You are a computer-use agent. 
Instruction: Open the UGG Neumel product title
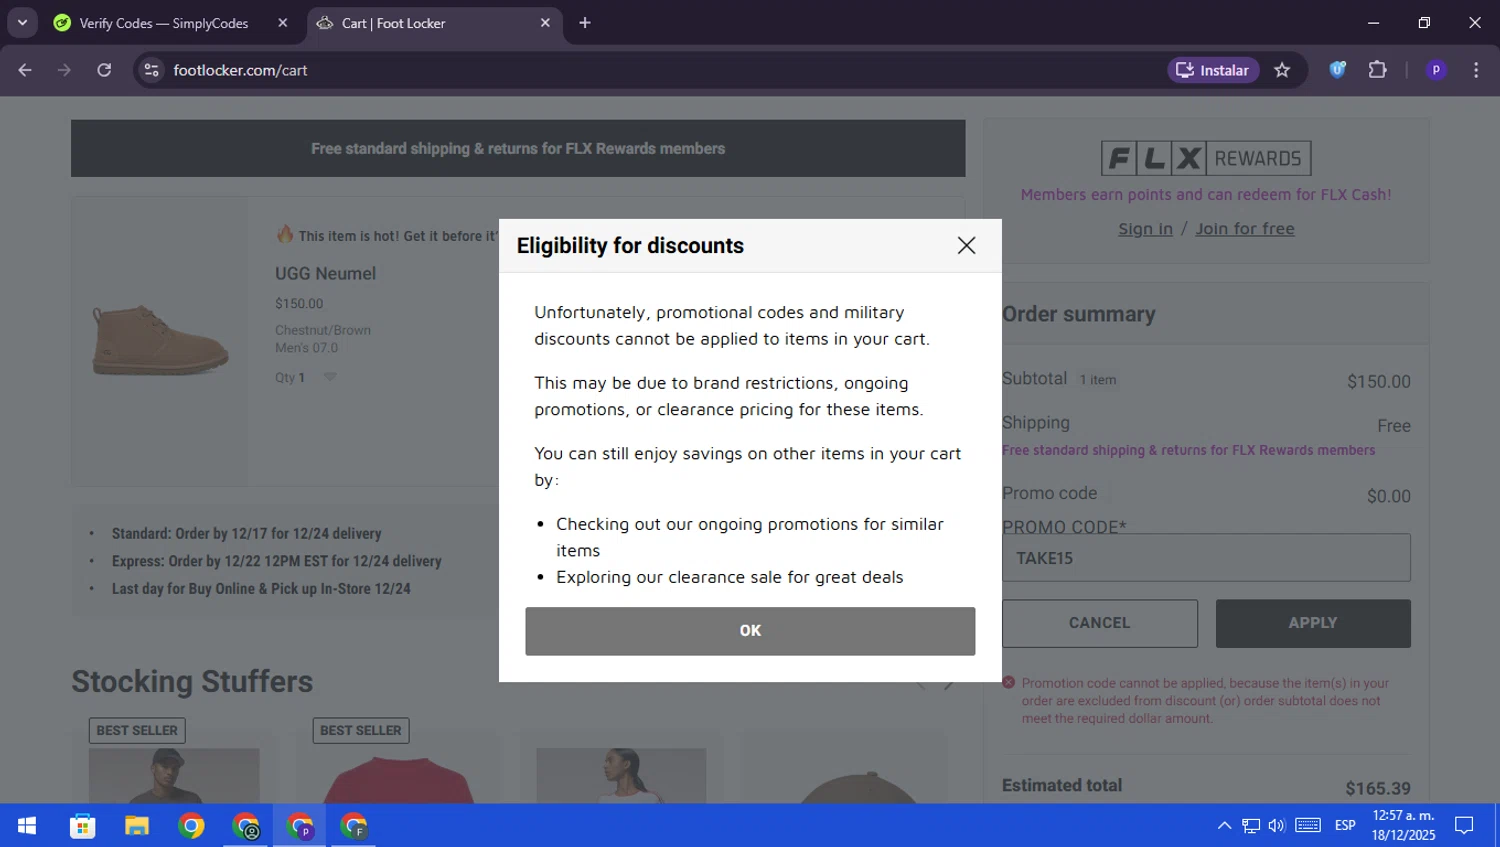point(326,274)
